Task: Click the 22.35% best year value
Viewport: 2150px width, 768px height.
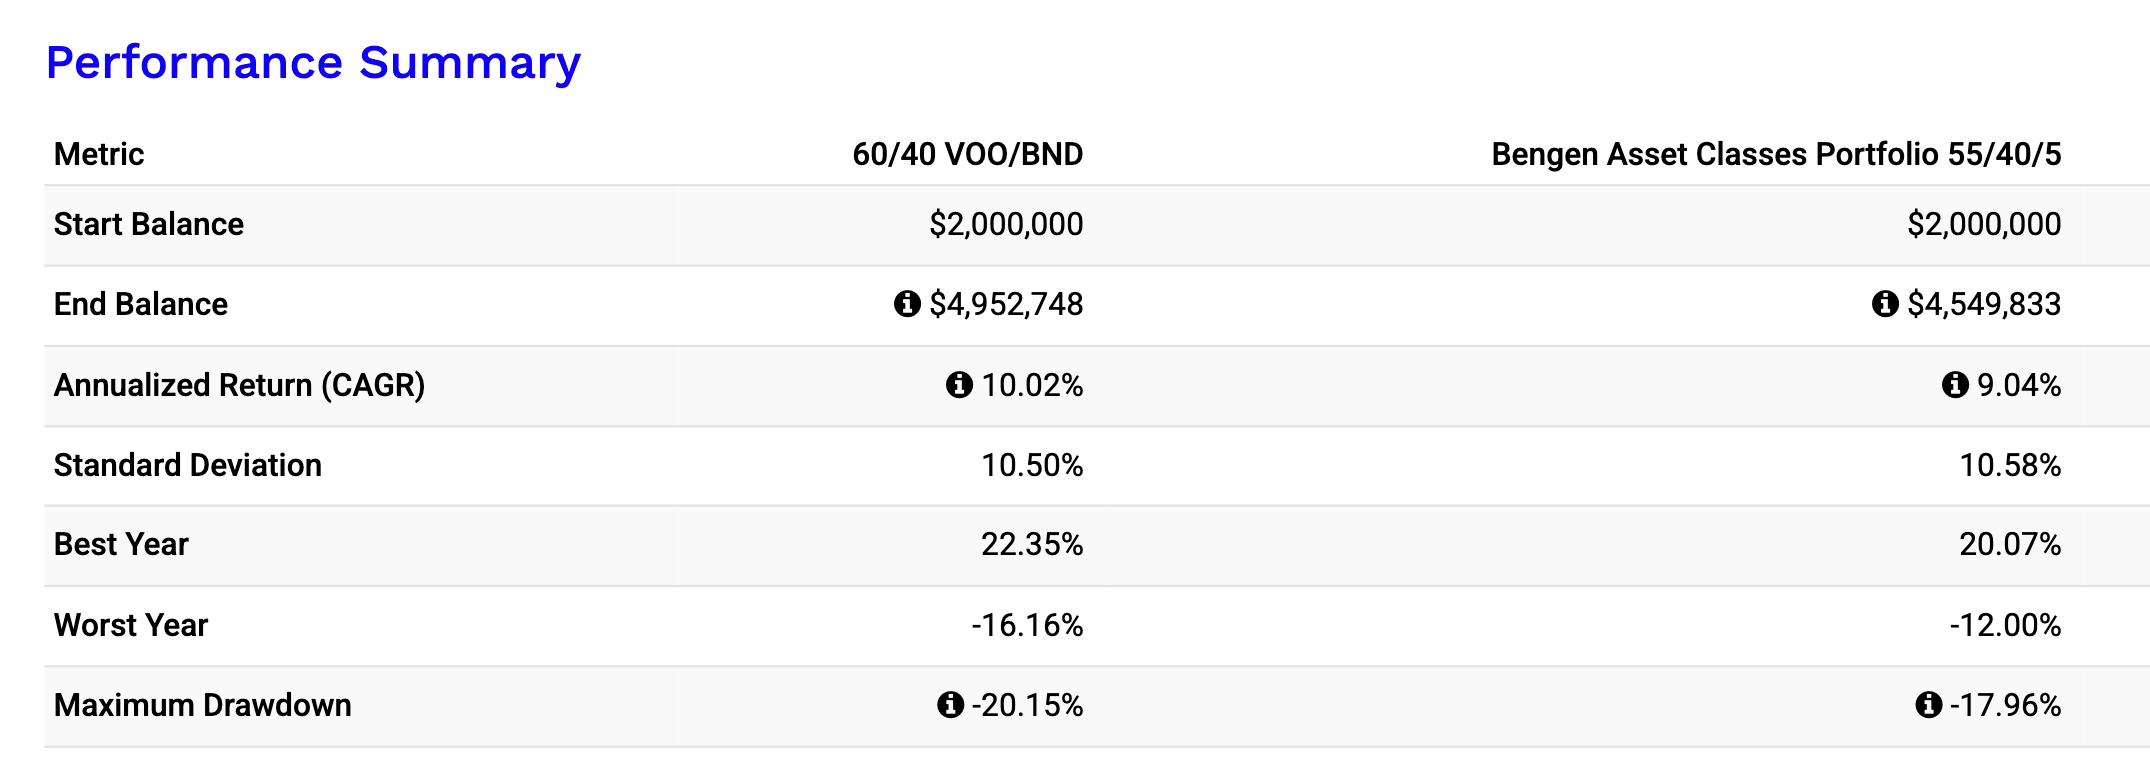Action: tap(1032, 544)
